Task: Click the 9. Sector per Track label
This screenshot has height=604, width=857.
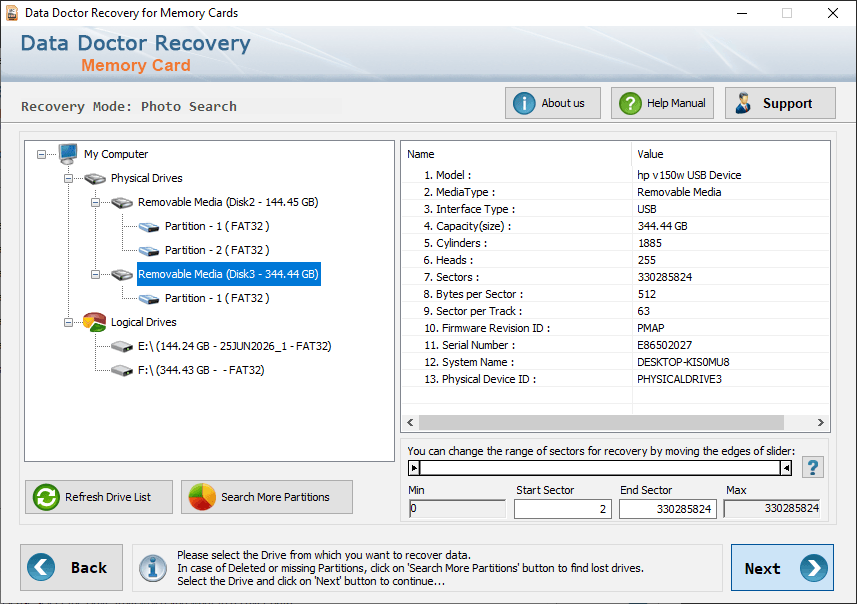Action: (x=473, y=312)
